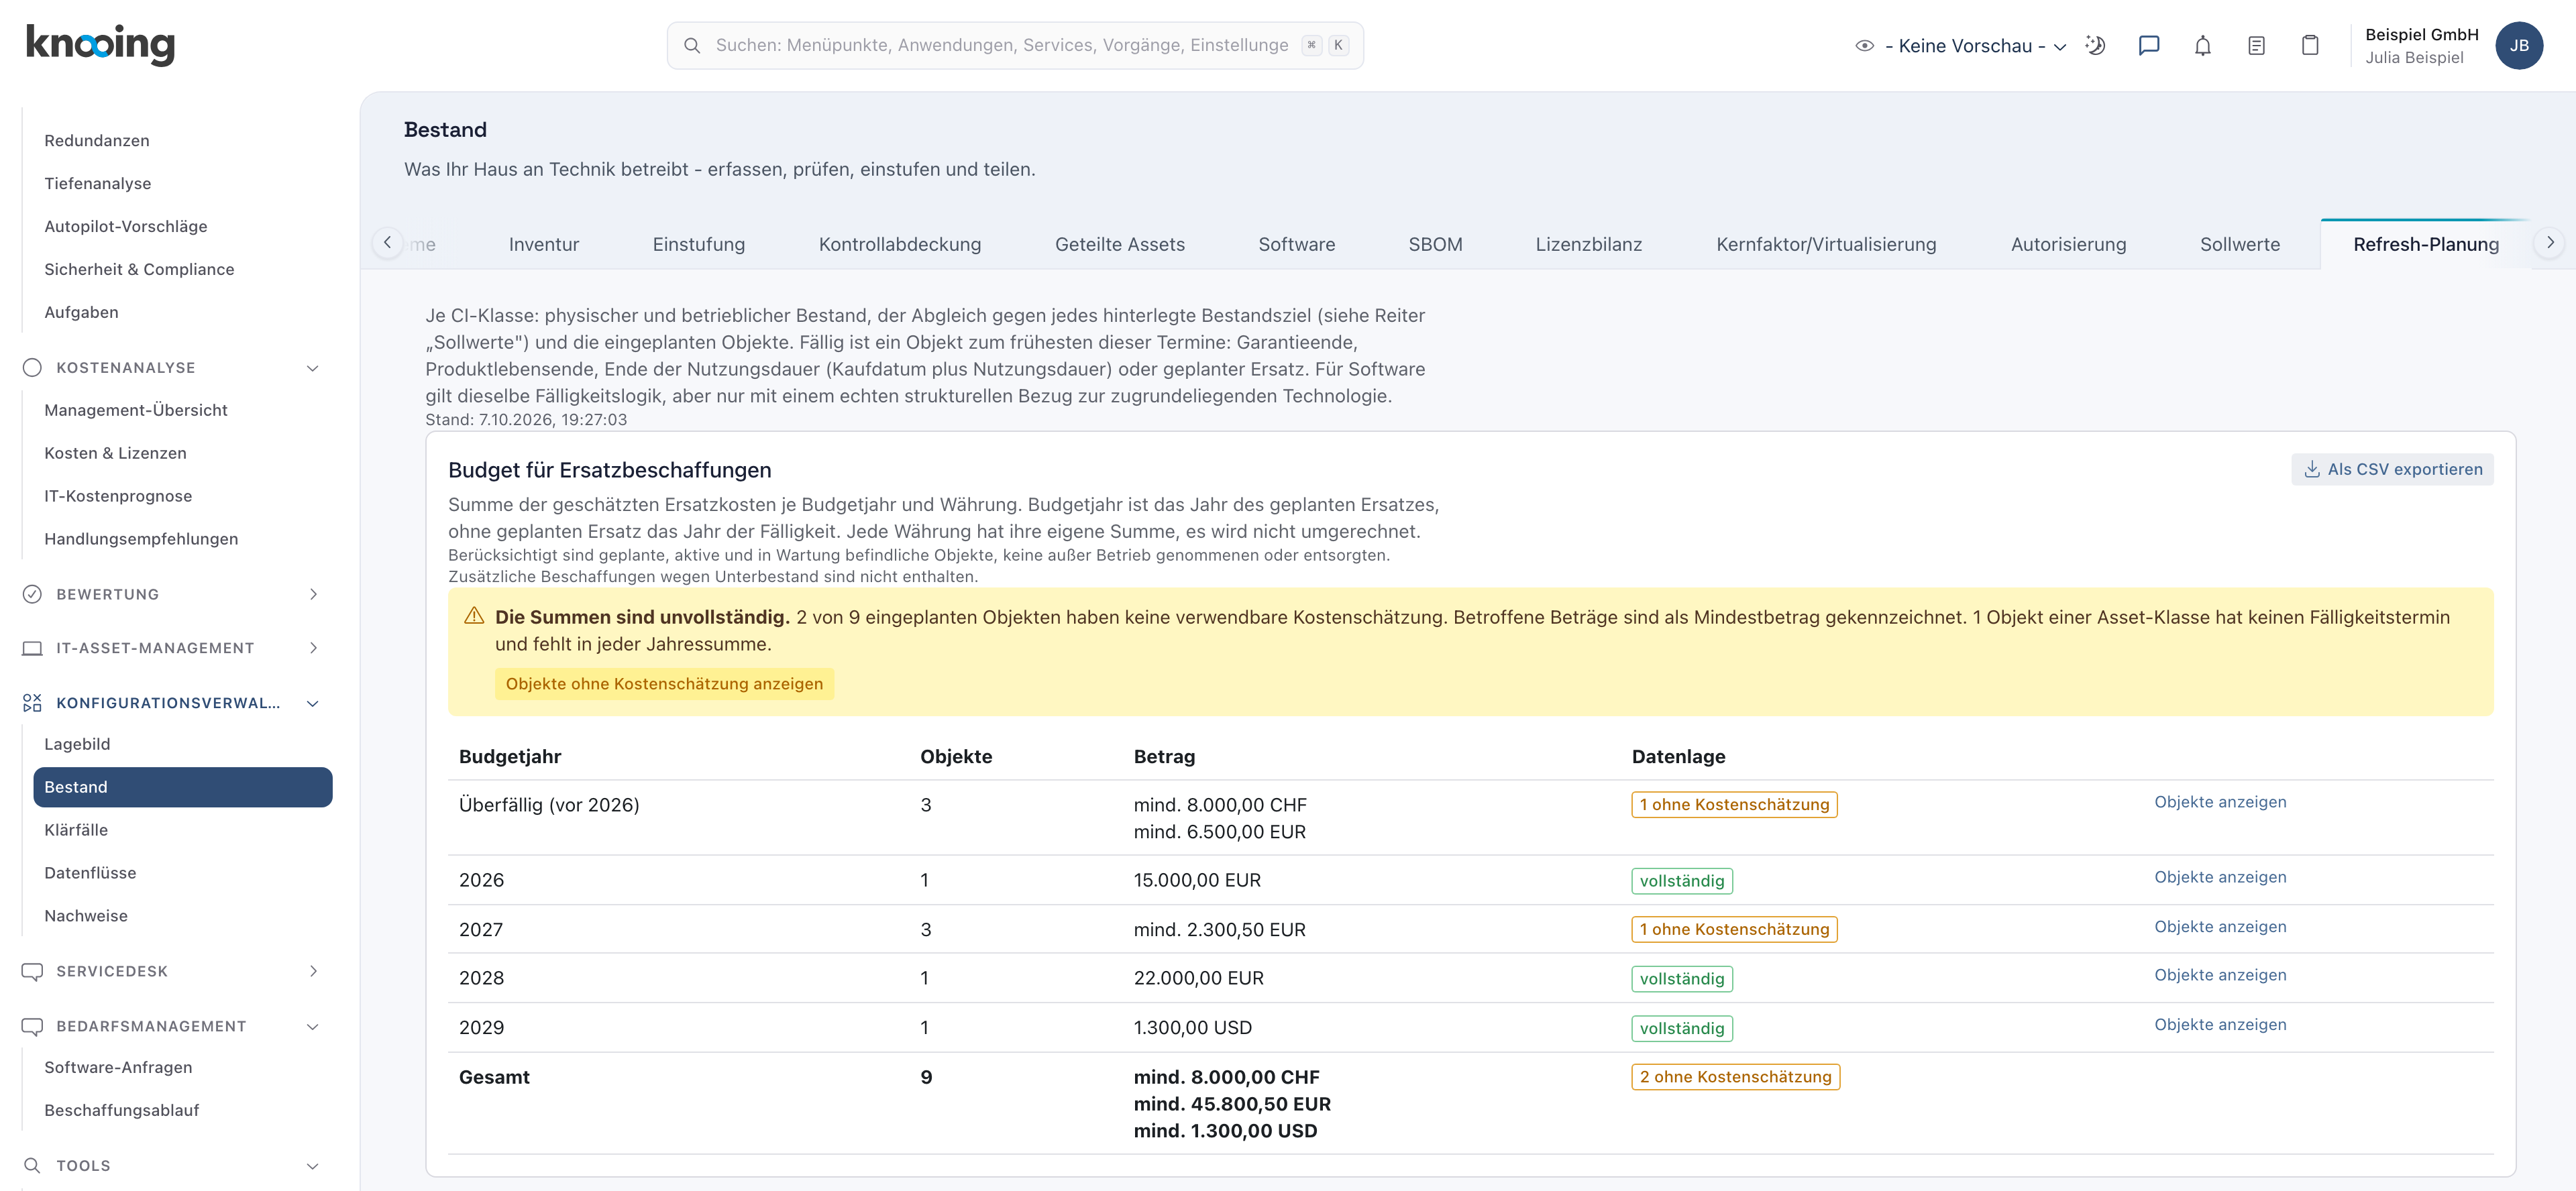2576x1191 pixels.
Task: Click the Kostenanalyse circle icon
Action: point(32,368)
